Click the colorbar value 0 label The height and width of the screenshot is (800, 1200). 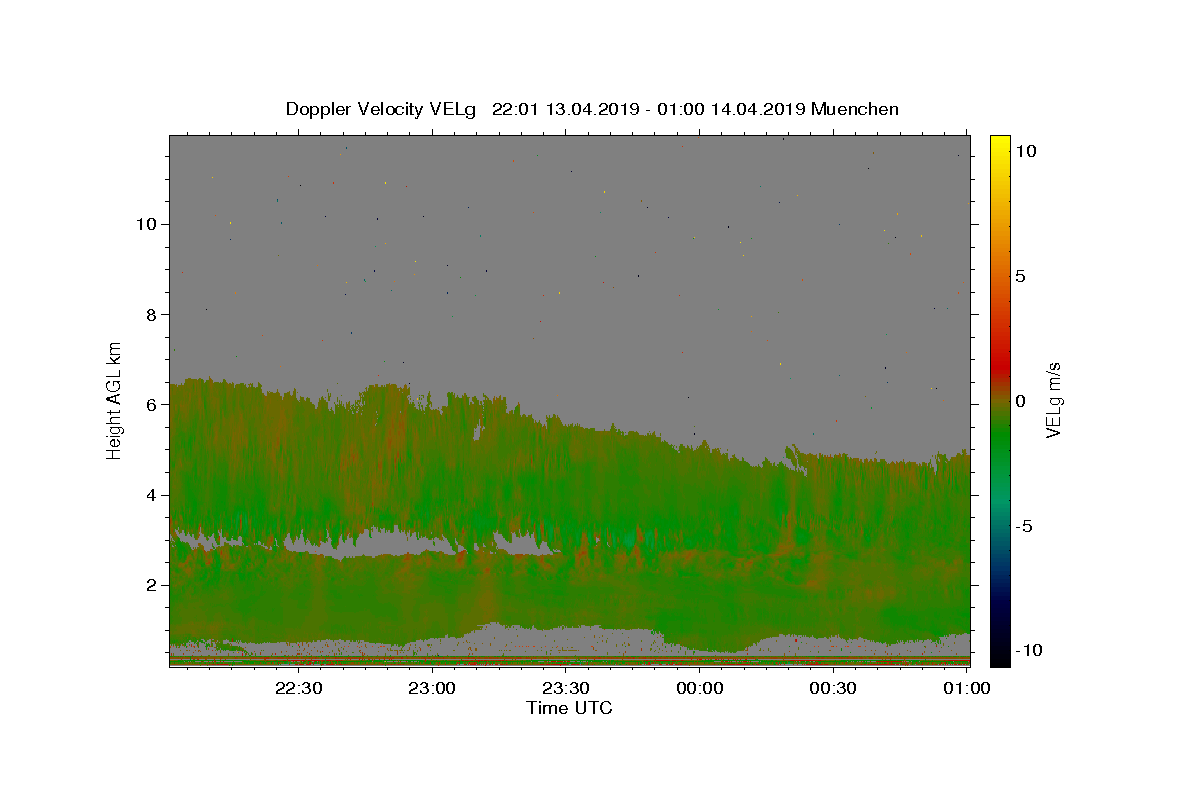tap(1020, 401)
